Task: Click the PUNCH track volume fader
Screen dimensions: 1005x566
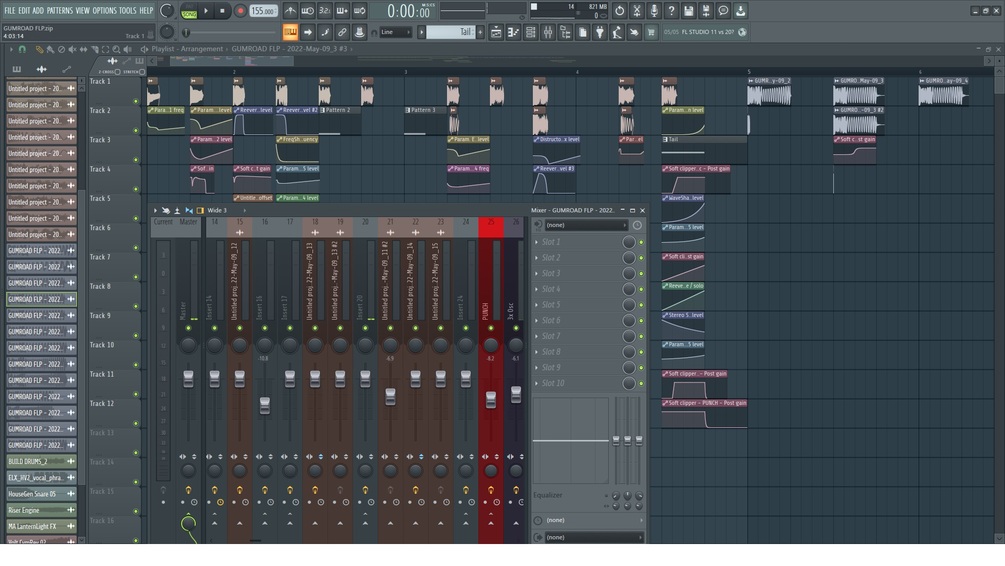Action: [491, 400]
